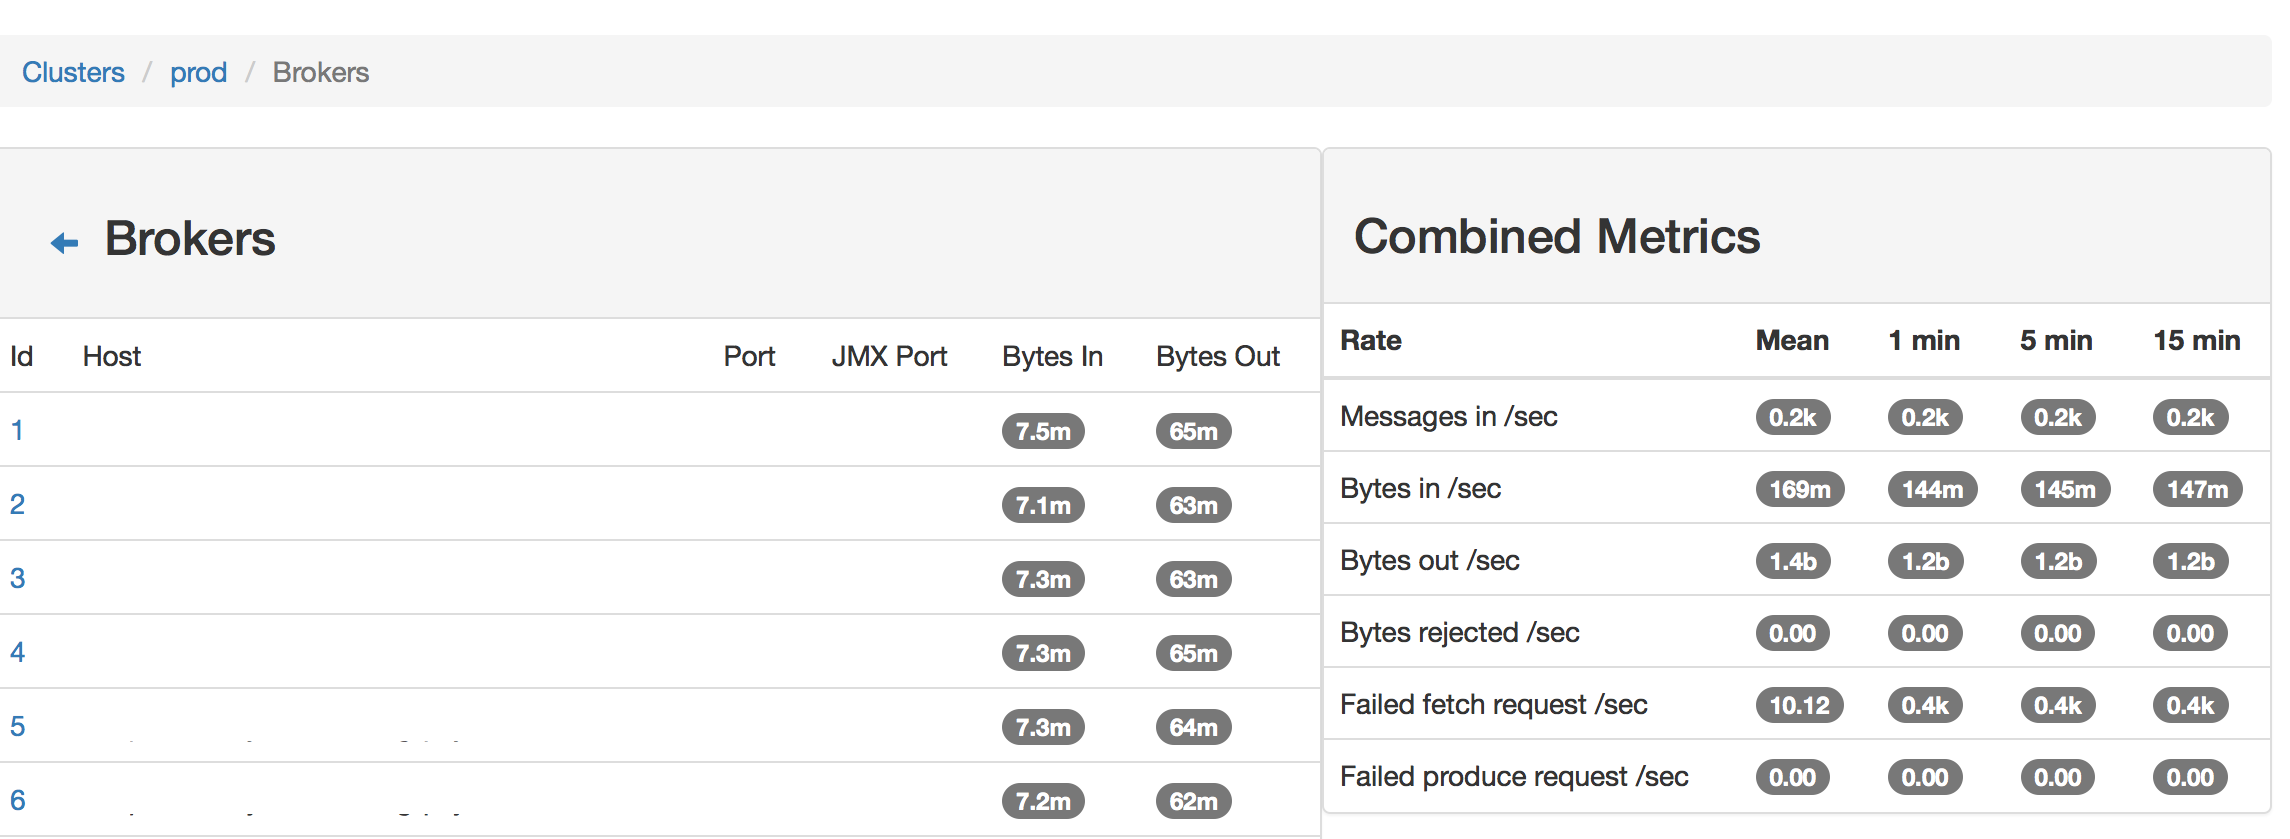Click the Bytes in /sec row label
2290x839 pixels.
click(x=1421, y=488)
